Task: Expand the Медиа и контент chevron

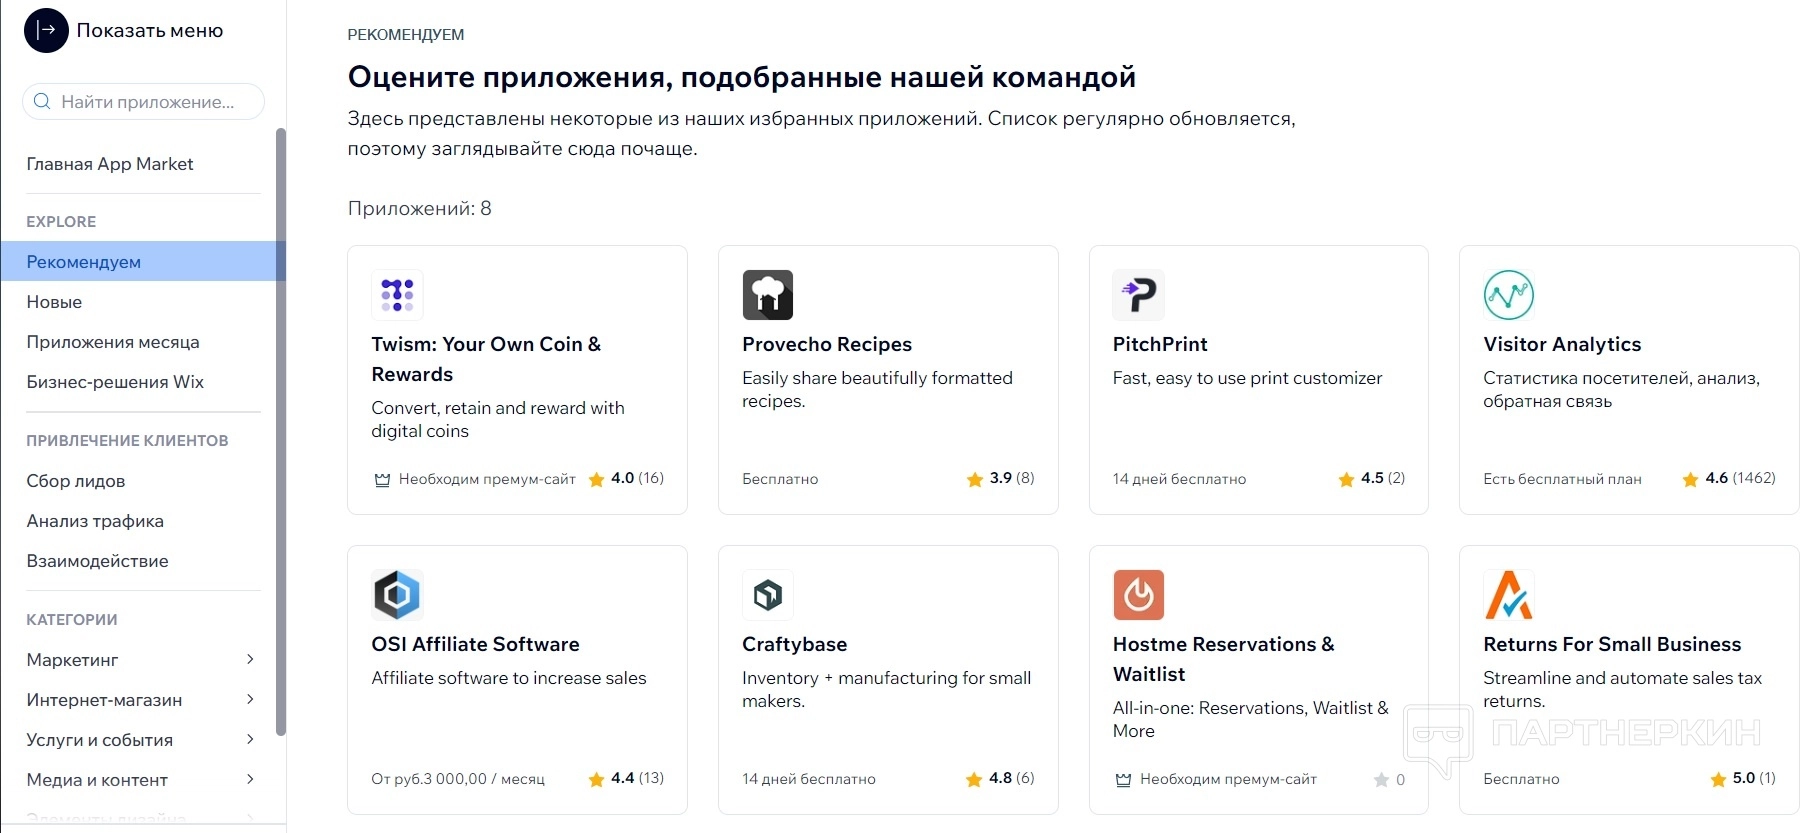Action: (250, 779)
